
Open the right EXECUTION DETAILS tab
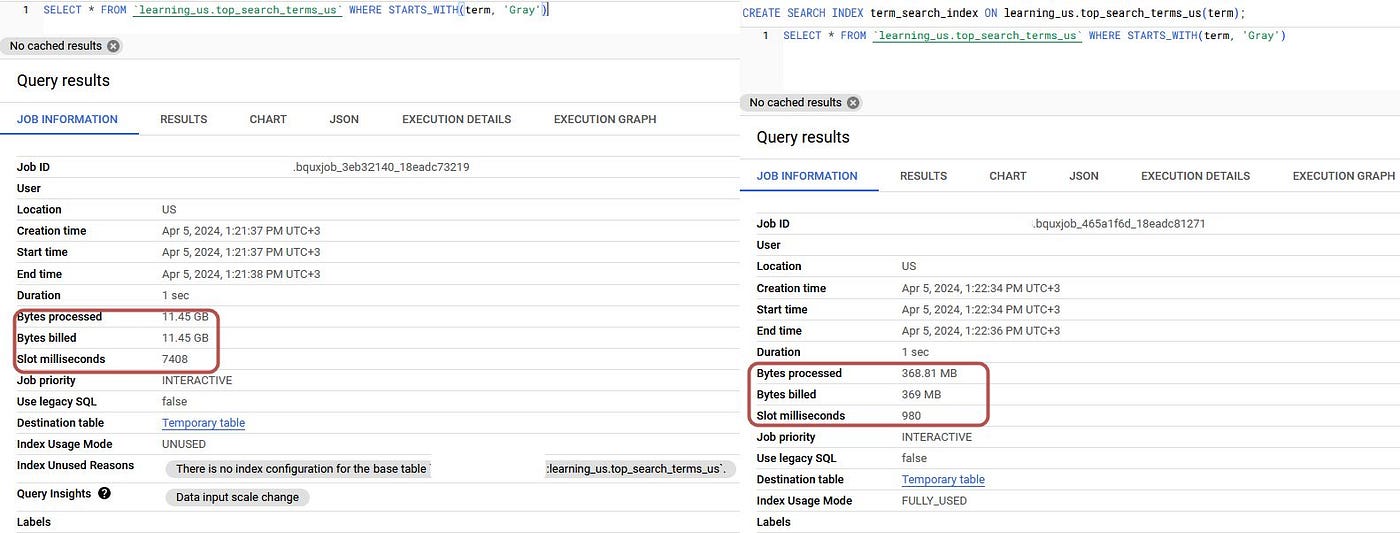click(1196, 176)
